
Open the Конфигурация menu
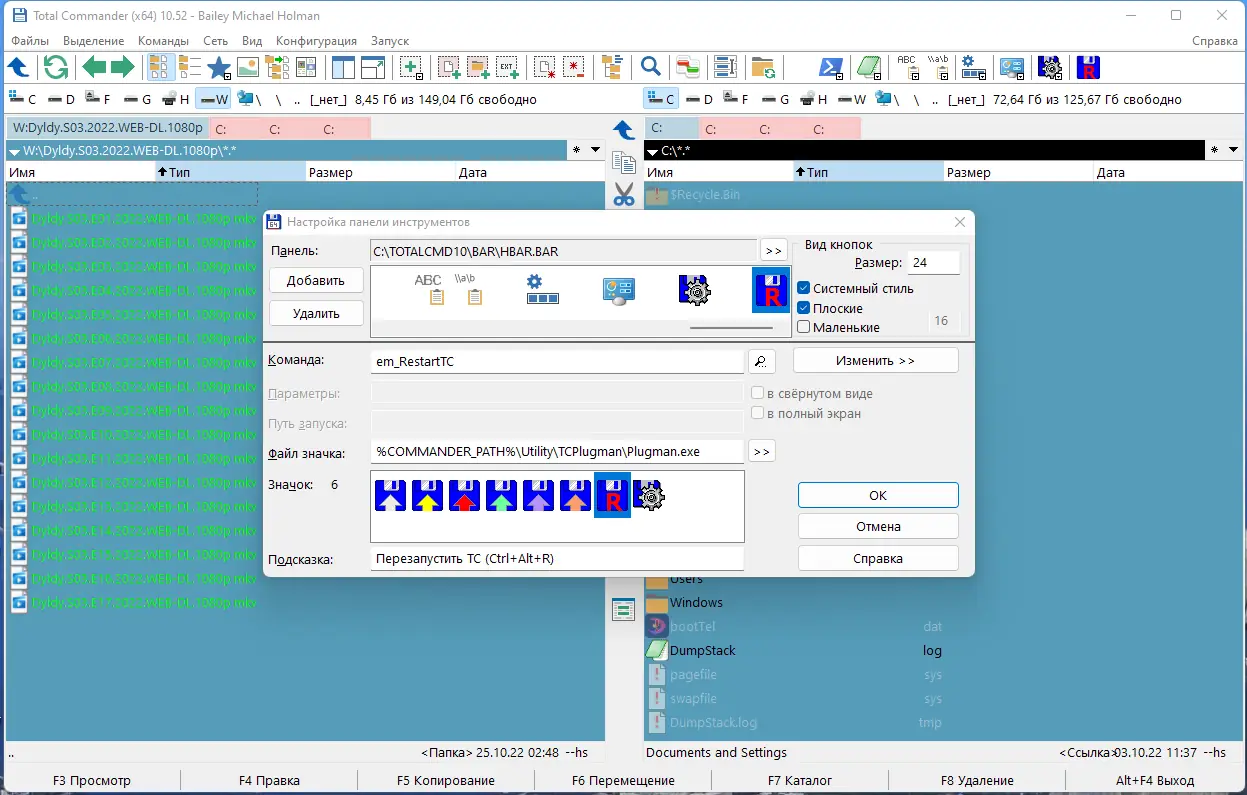pyautogui.click(x=316, y=41)
